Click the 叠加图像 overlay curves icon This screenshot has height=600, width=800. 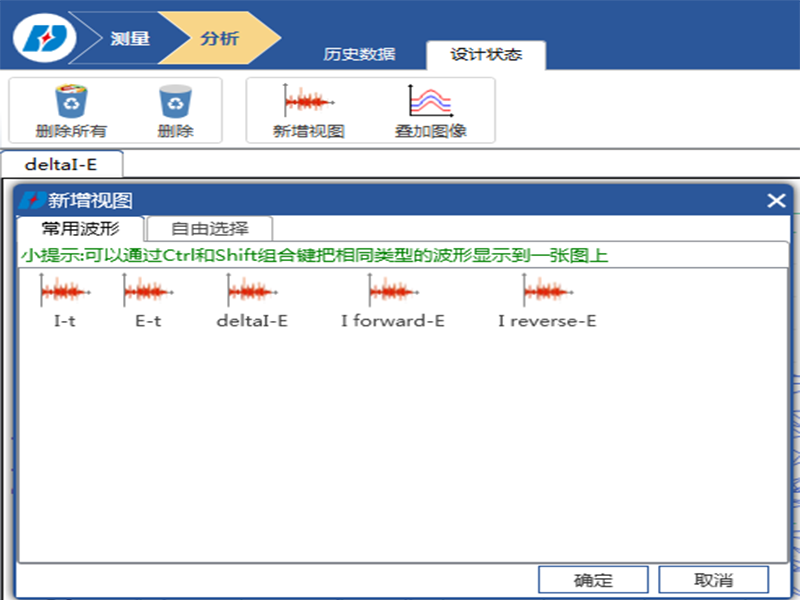pos(431,101)
